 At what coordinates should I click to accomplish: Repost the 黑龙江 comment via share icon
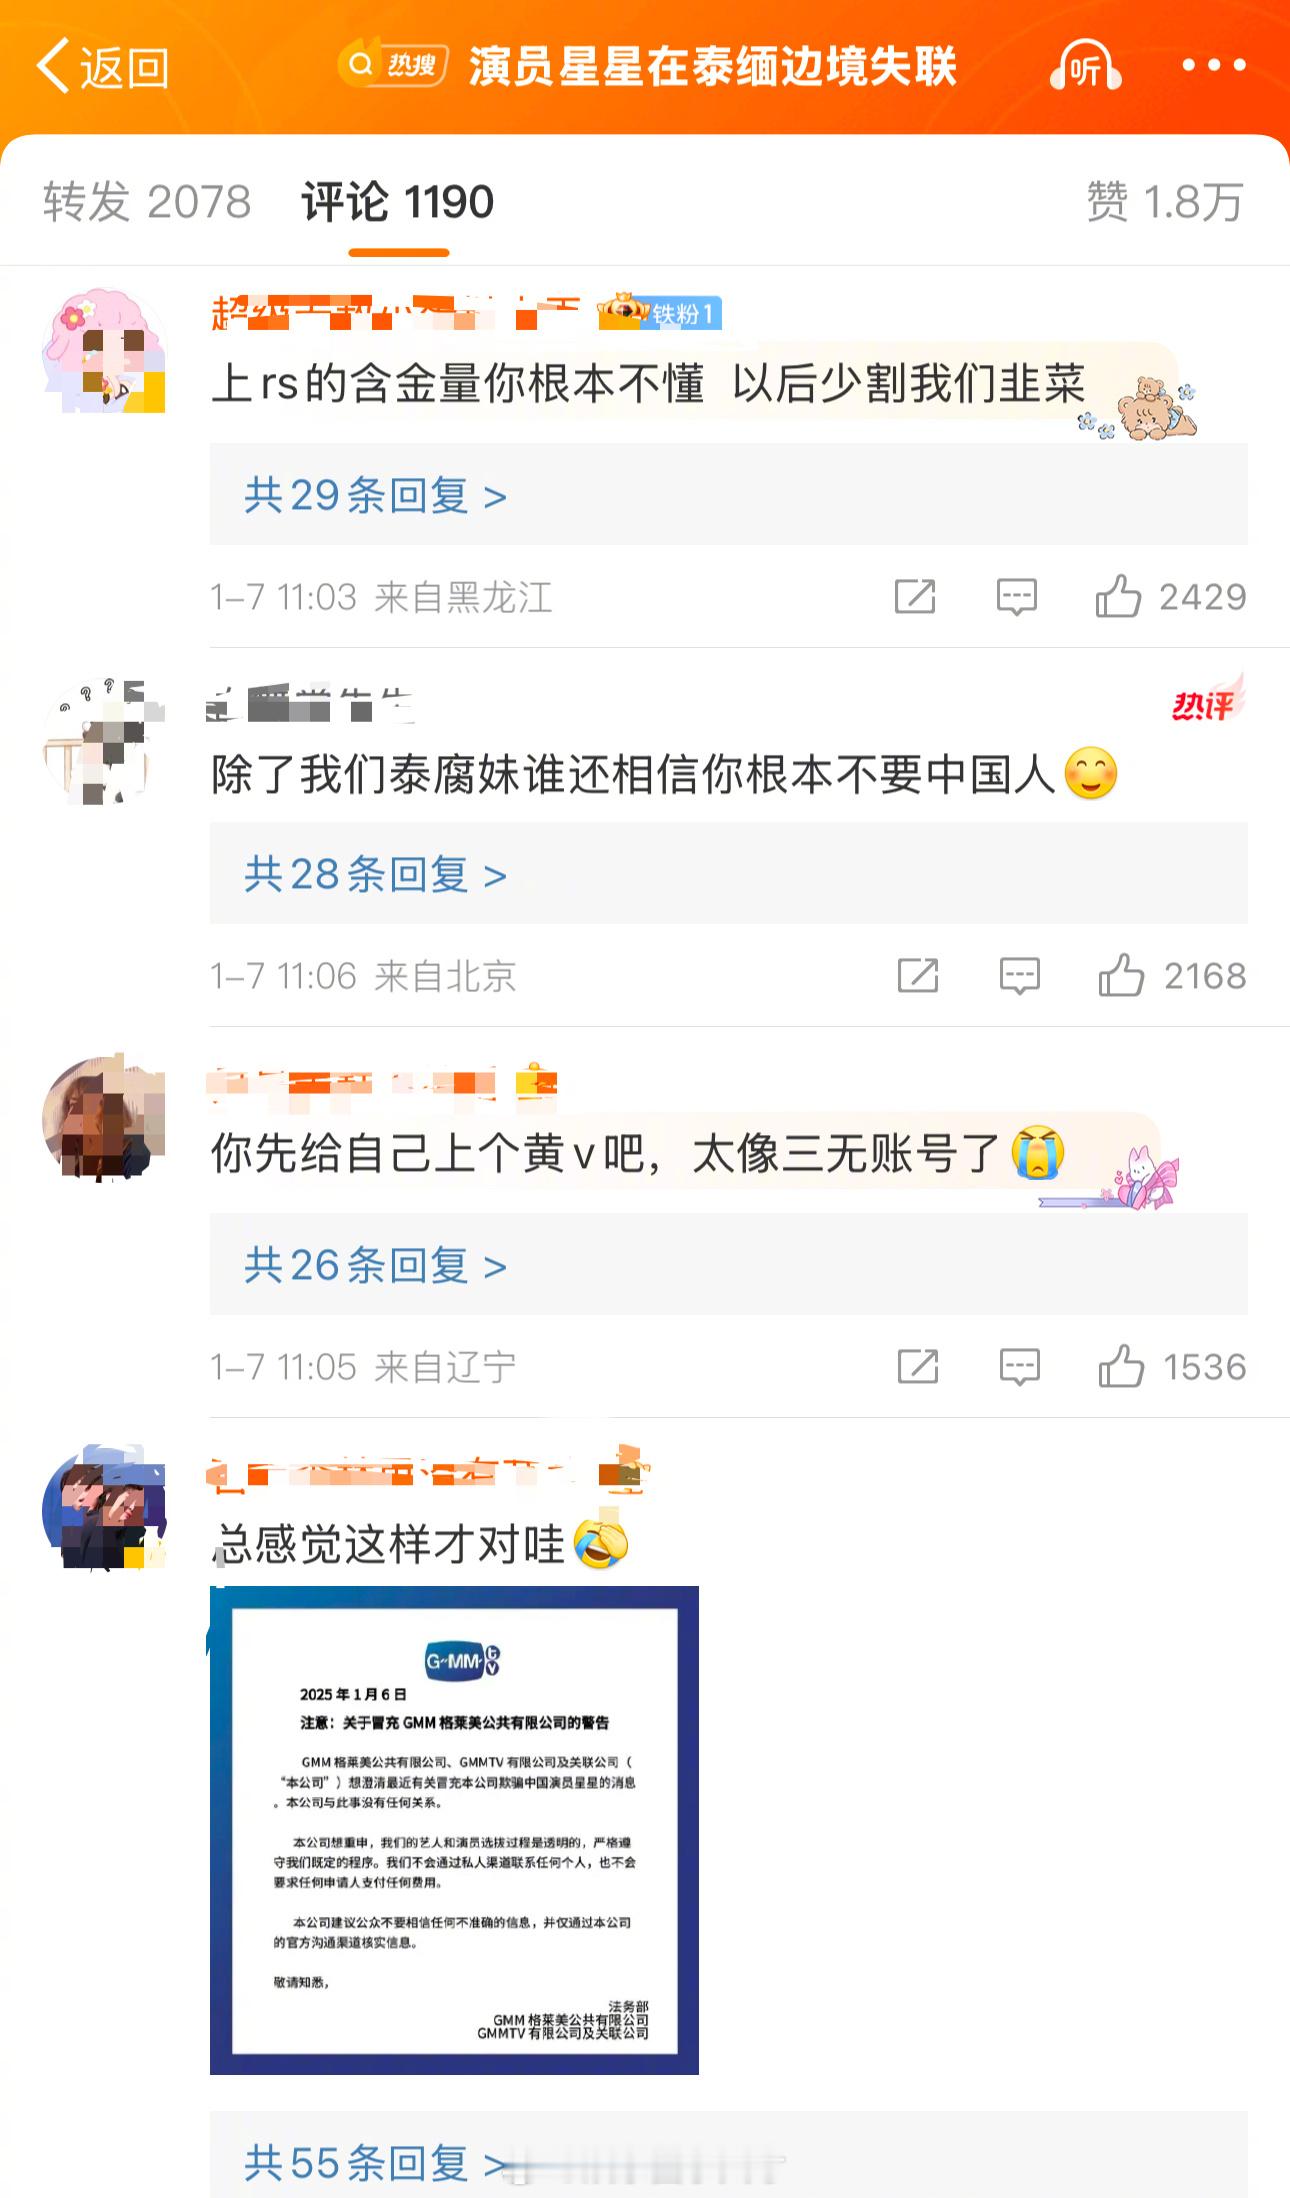(915, 597)
